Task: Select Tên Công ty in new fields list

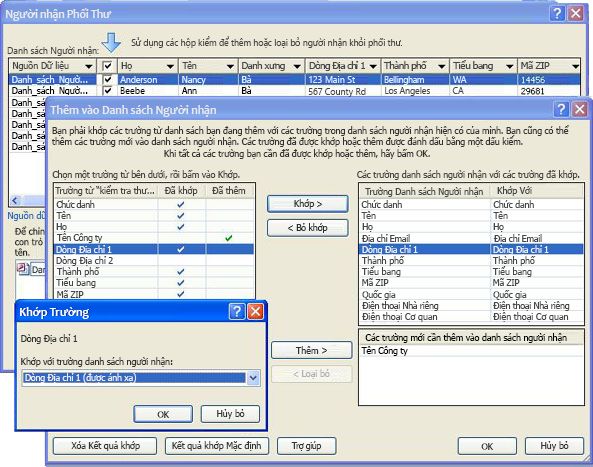Action: pyautogui.click(x=471, y=351)
